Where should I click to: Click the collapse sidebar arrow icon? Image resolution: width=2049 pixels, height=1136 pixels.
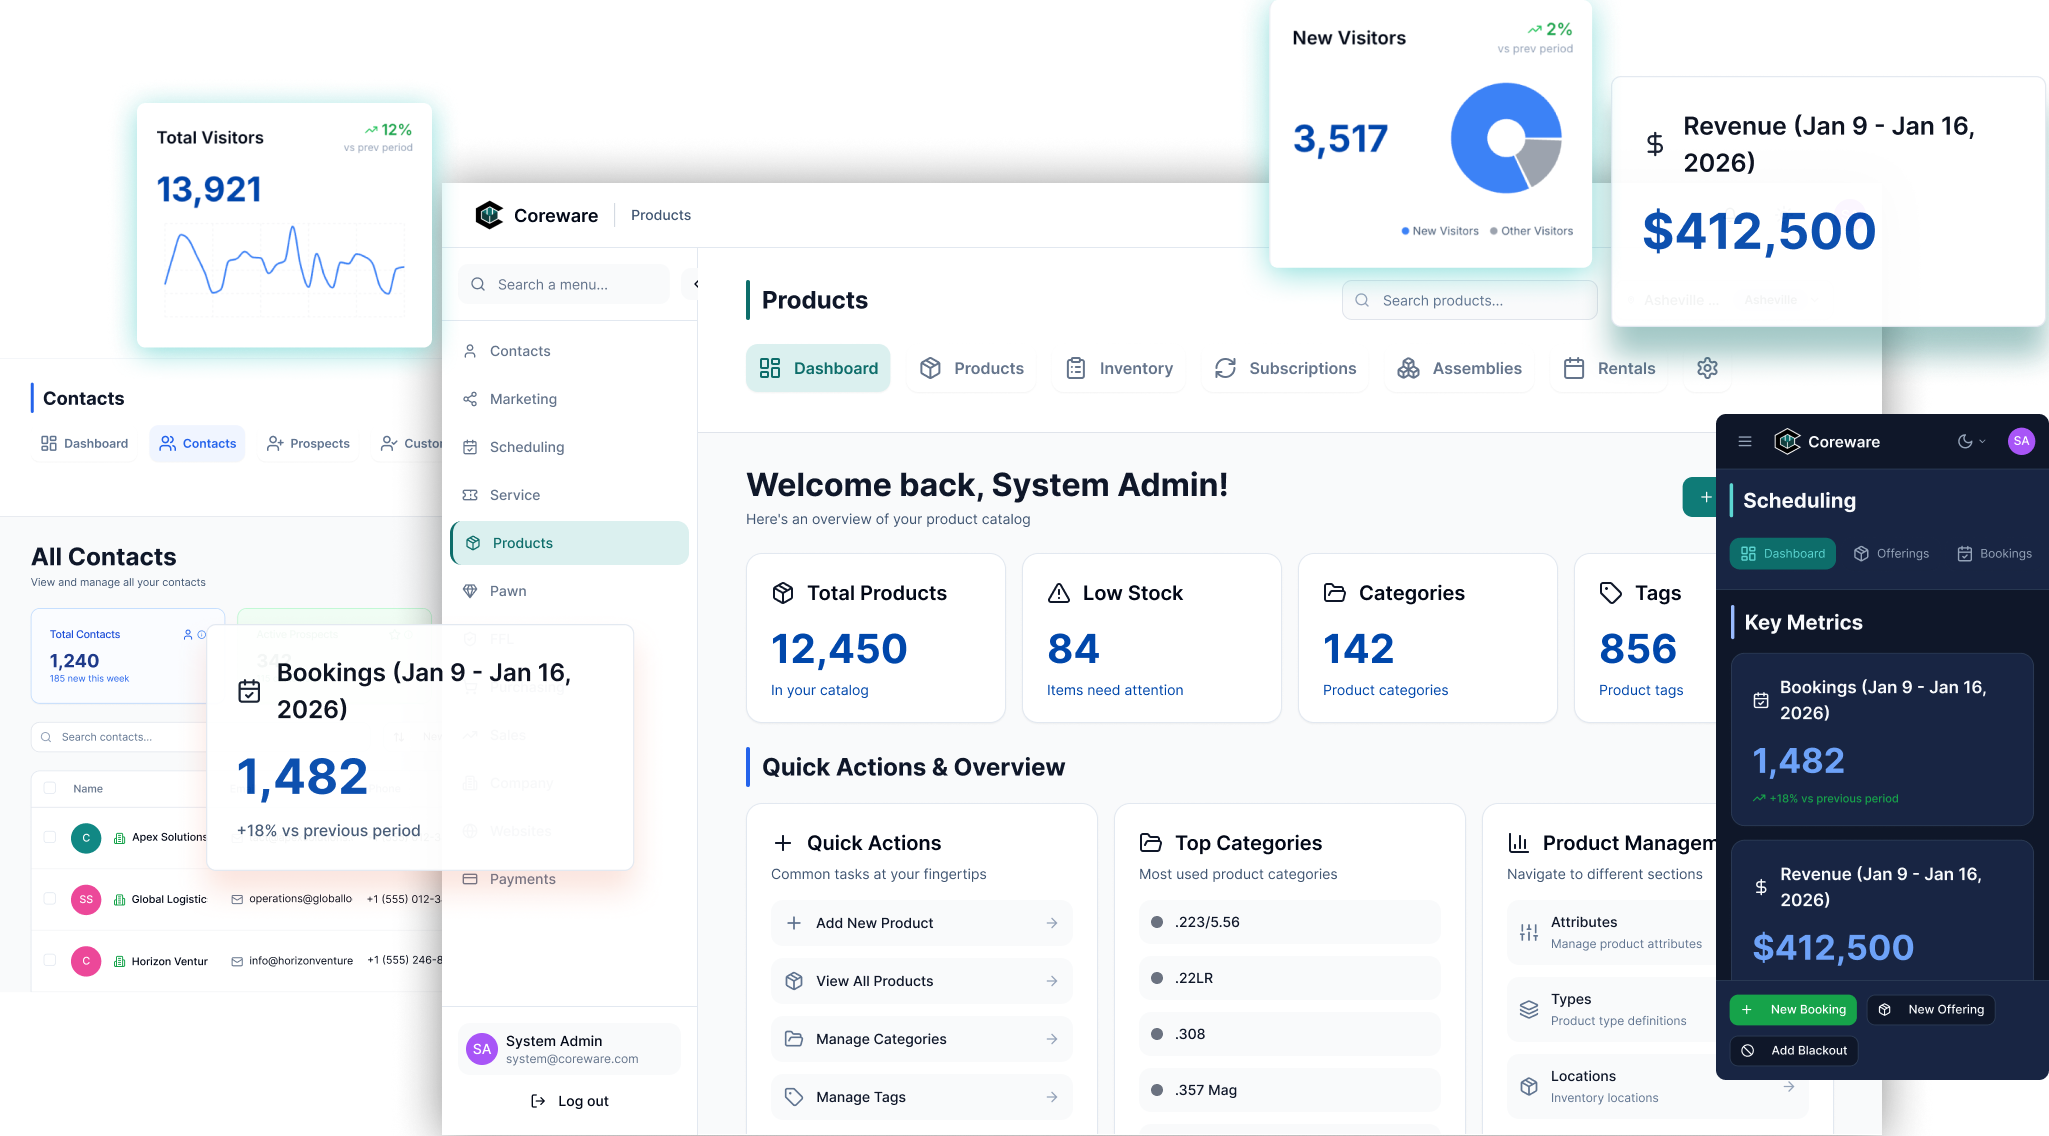pos(693,284)
